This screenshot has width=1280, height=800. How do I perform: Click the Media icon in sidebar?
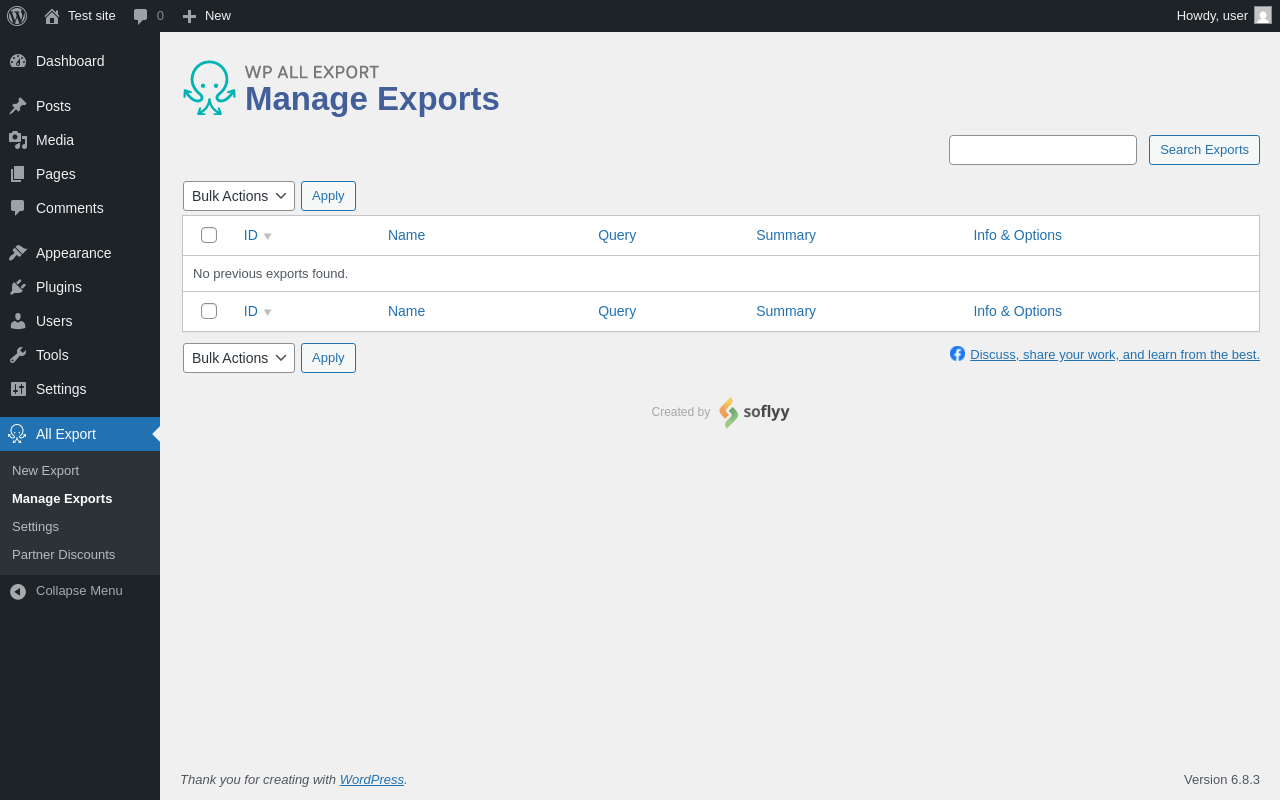(18, 140)
